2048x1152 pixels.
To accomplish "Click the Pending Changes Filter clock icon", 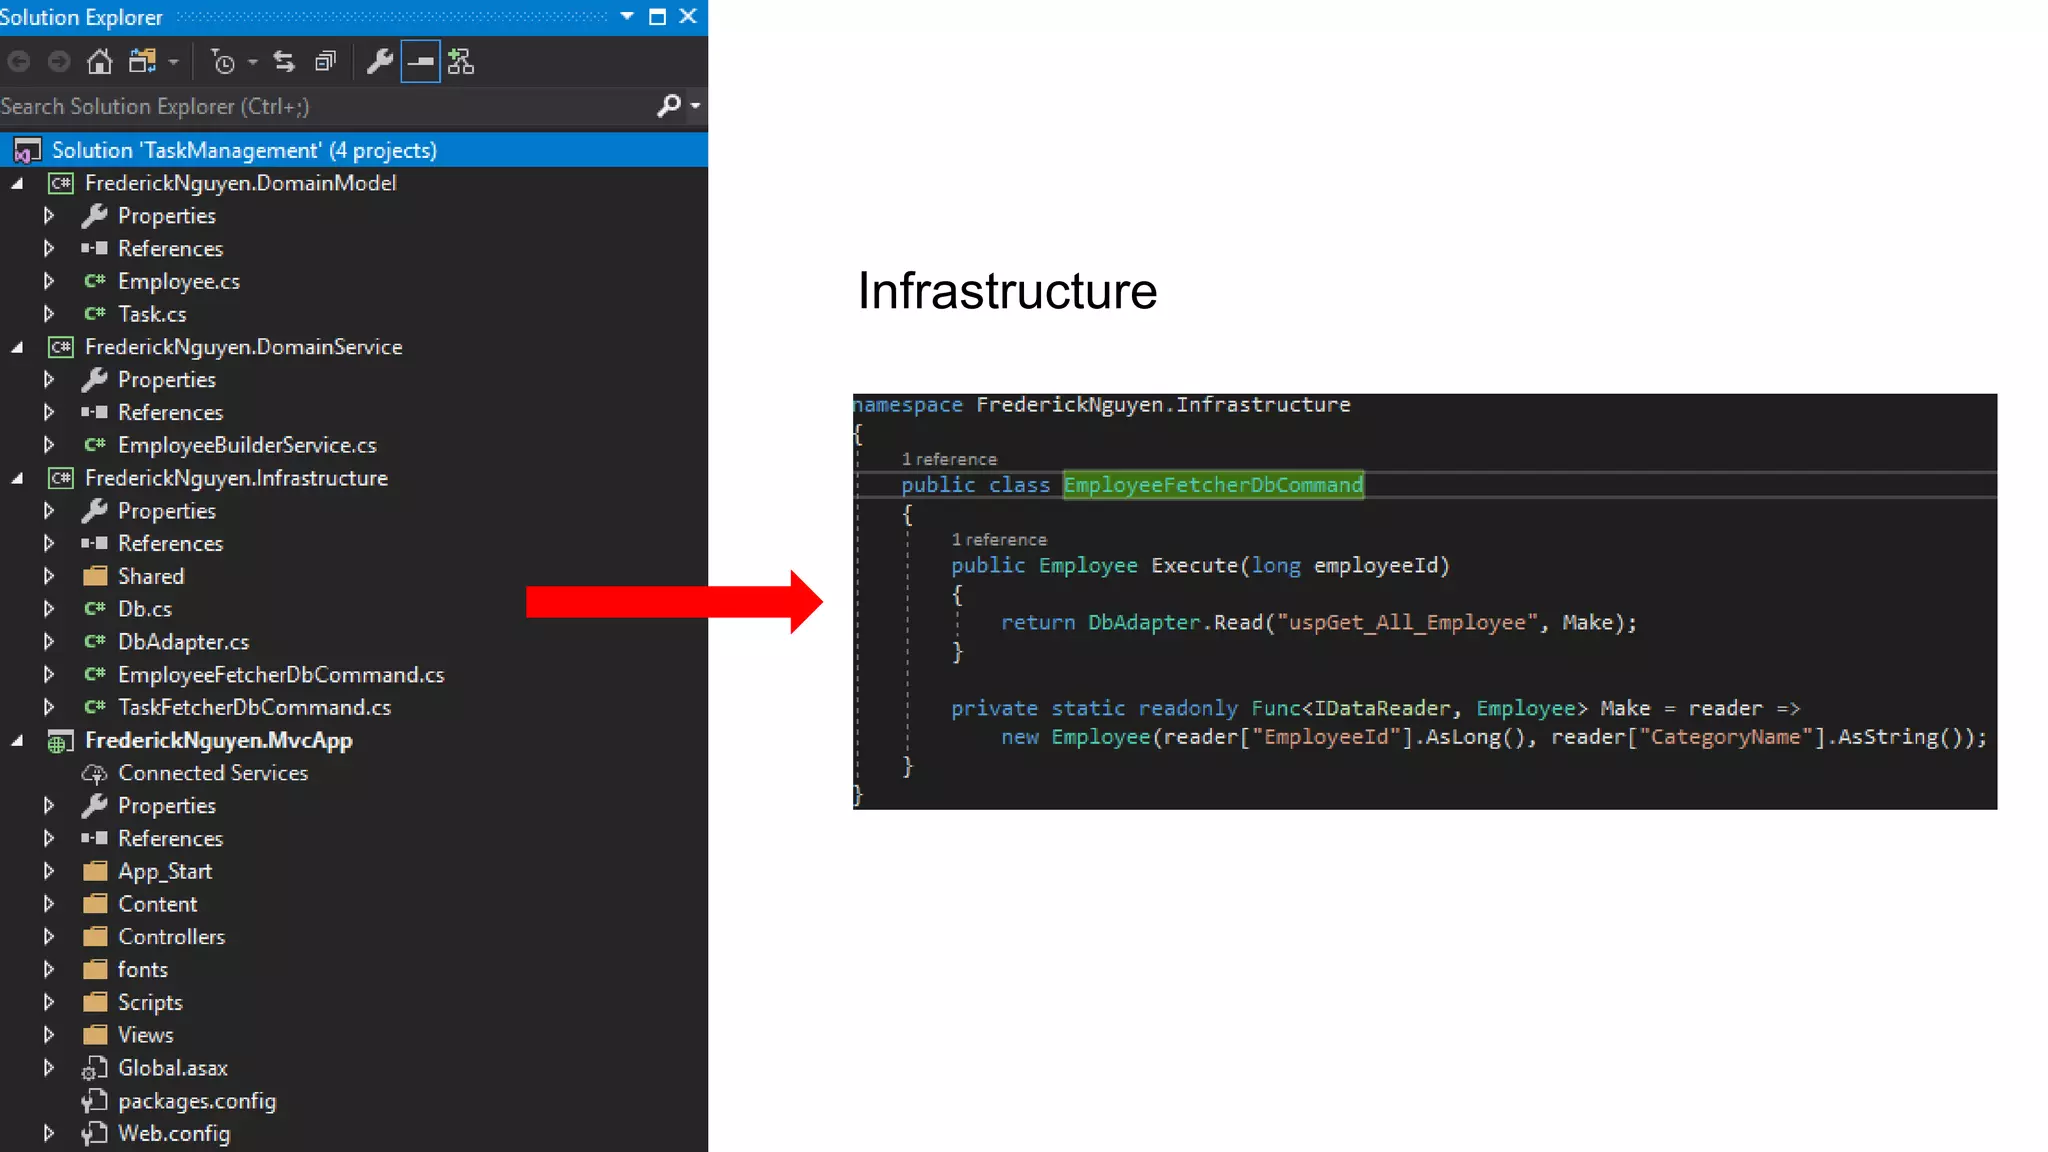I will [222, 62].
